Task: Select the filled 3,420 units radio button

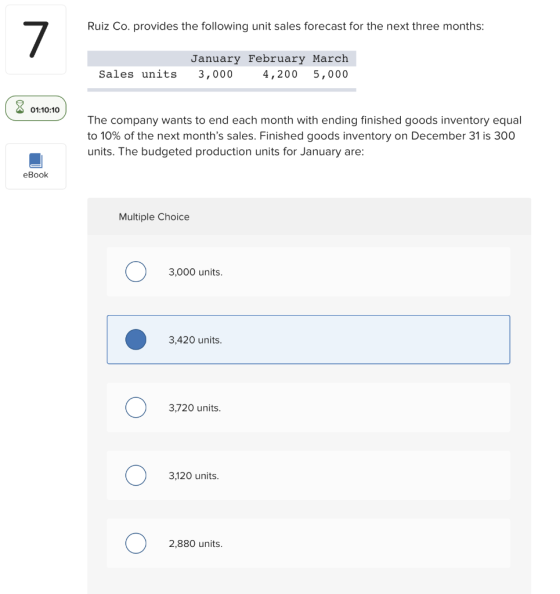Action: click(136, 339)
